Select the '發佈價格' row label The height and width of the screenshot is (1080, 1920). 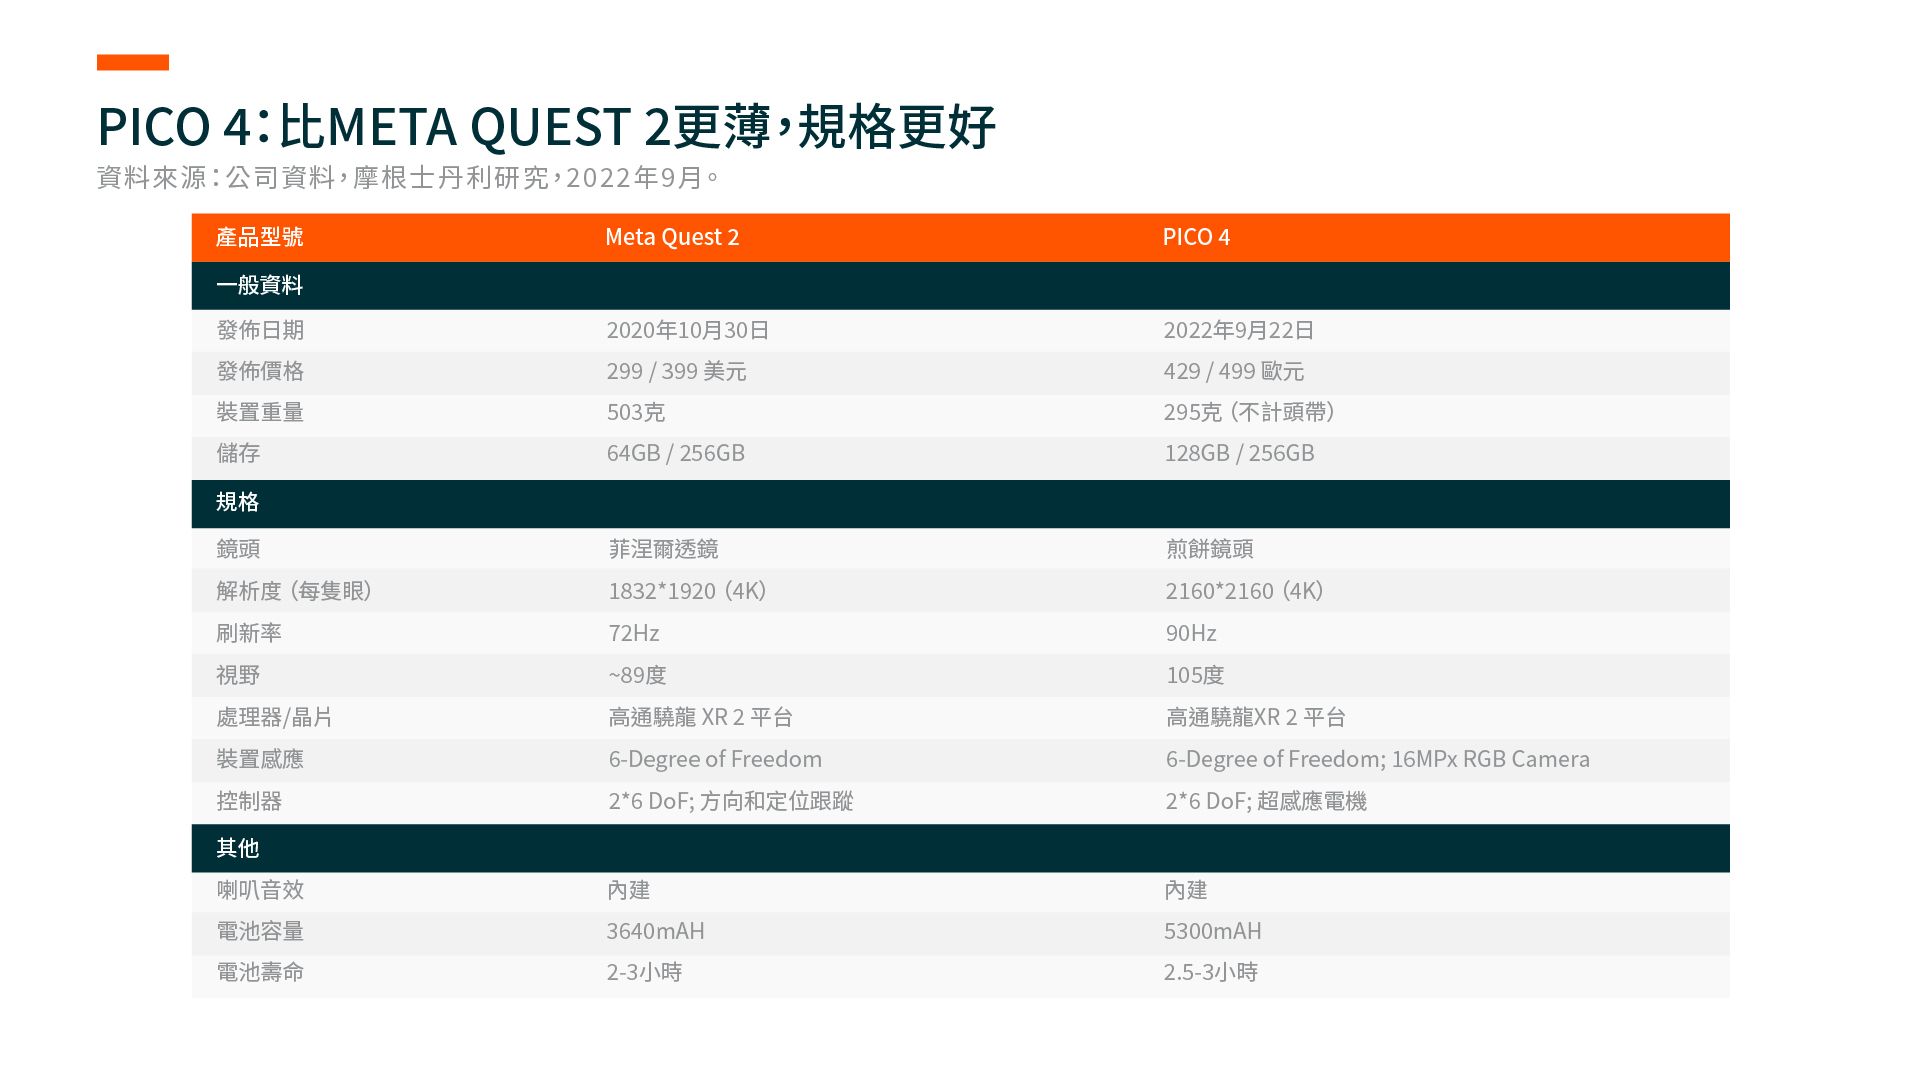260,371
